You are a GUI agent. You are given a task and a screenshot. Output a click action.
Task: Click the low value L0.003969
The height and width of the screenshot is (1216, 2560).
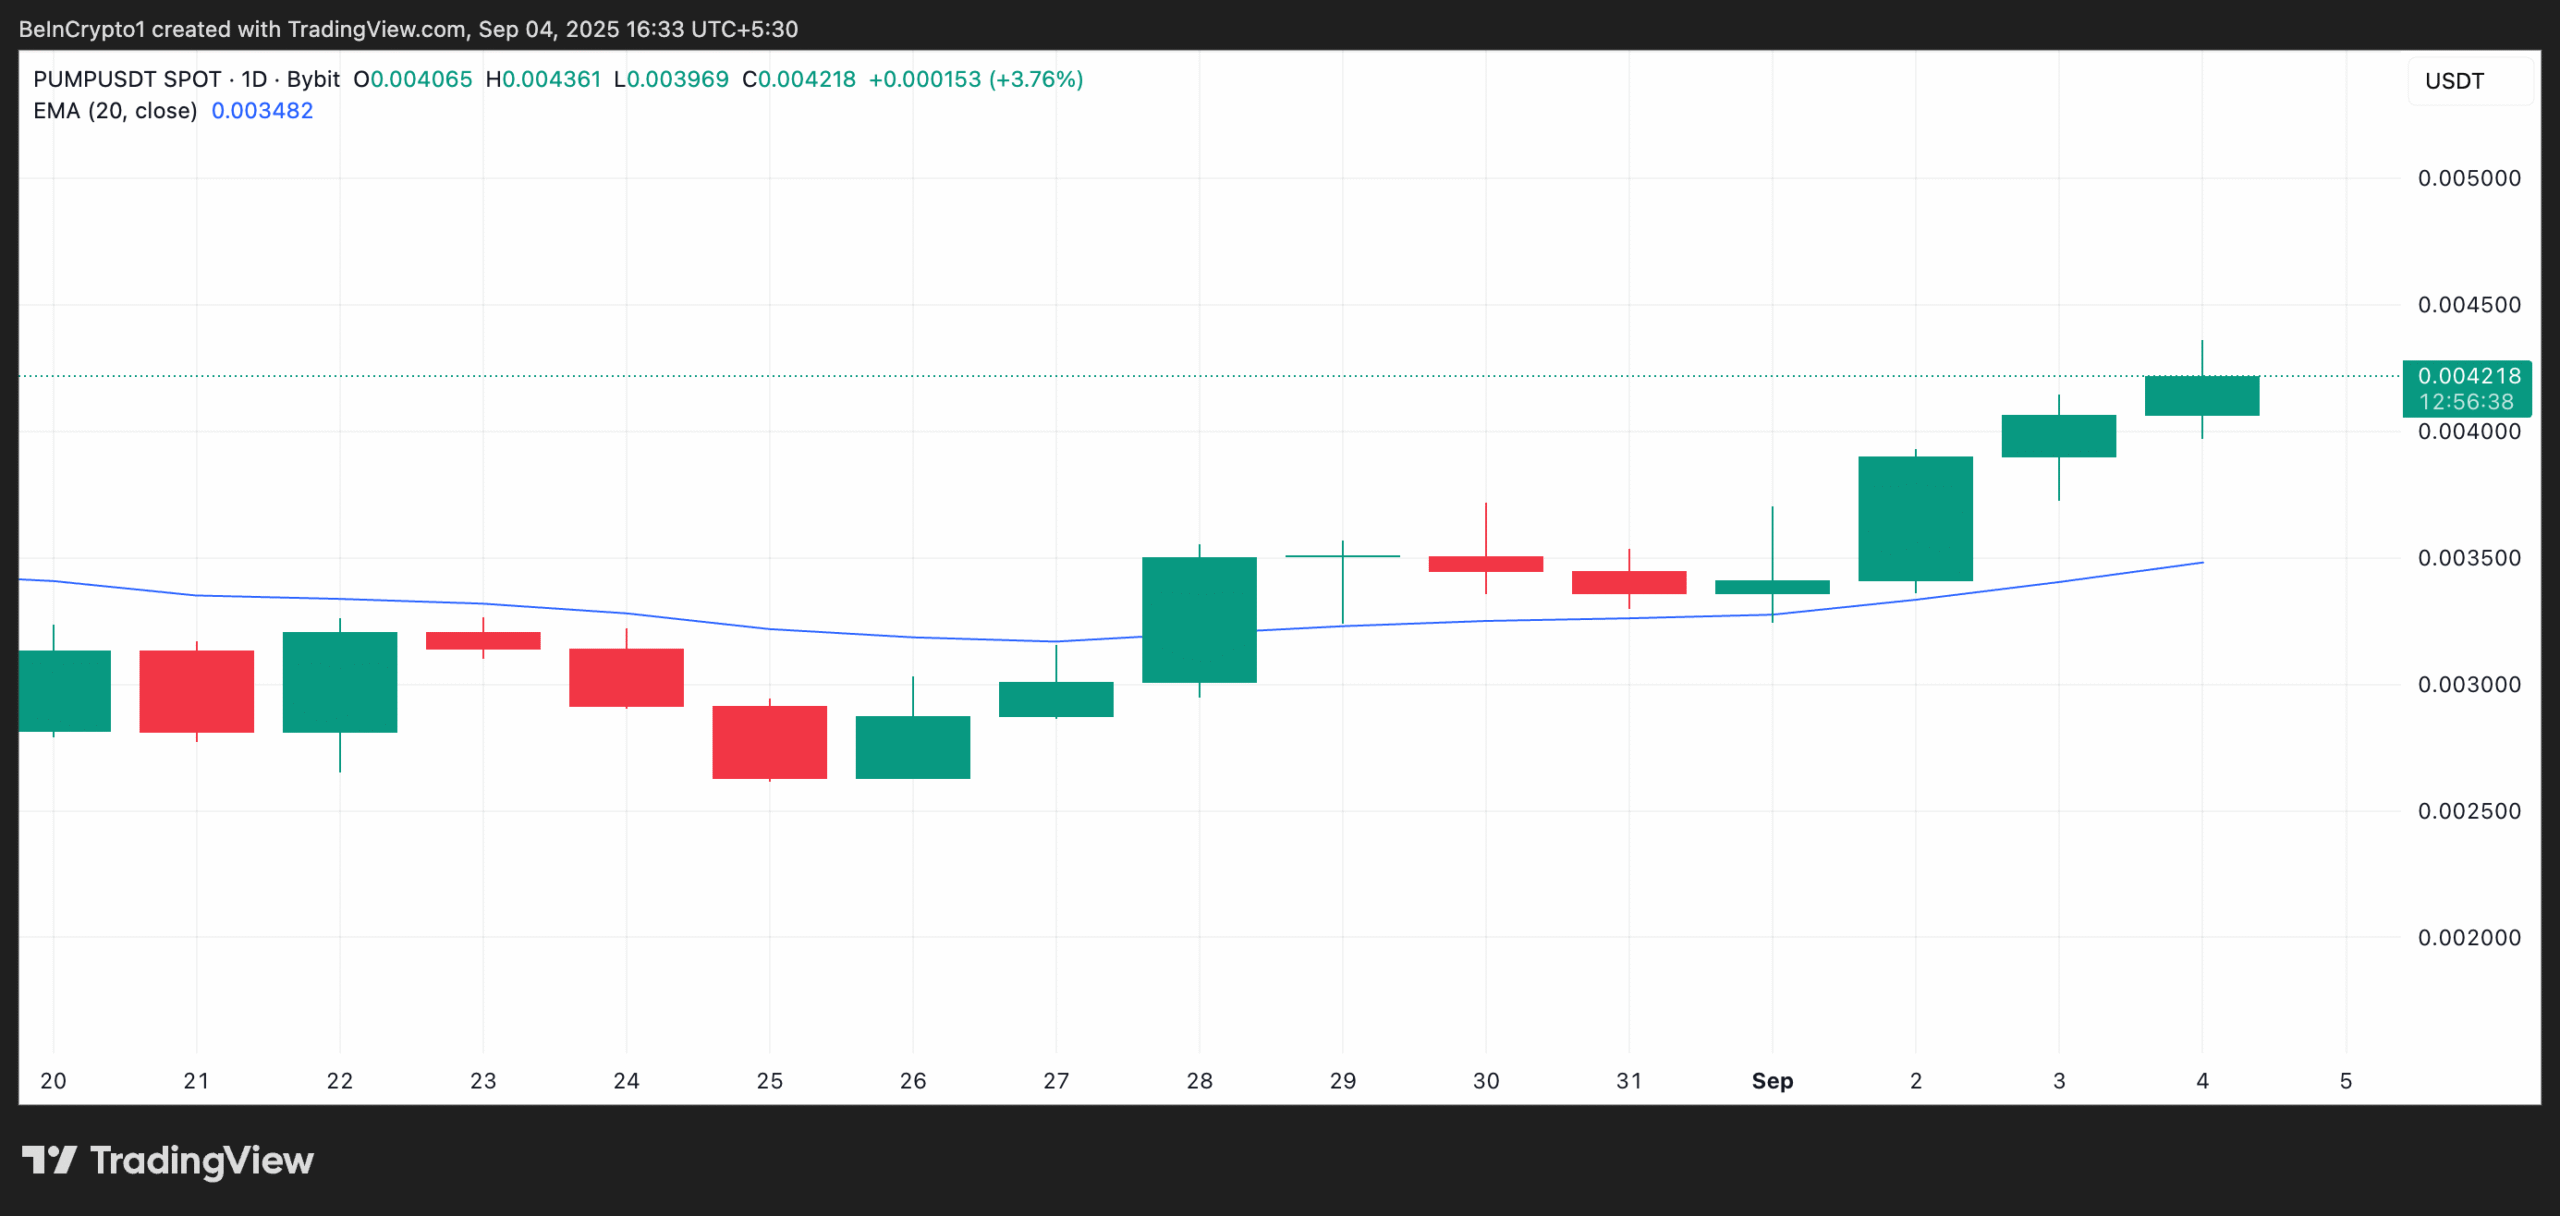click(x=672, y=78)
